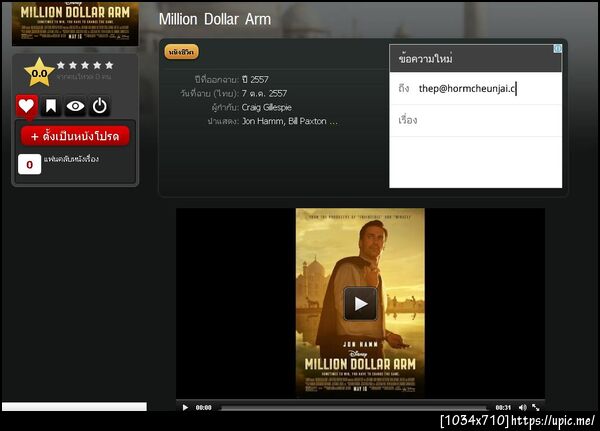Click the message body area
The image size is (600, 431).
(x=476, y=162)
